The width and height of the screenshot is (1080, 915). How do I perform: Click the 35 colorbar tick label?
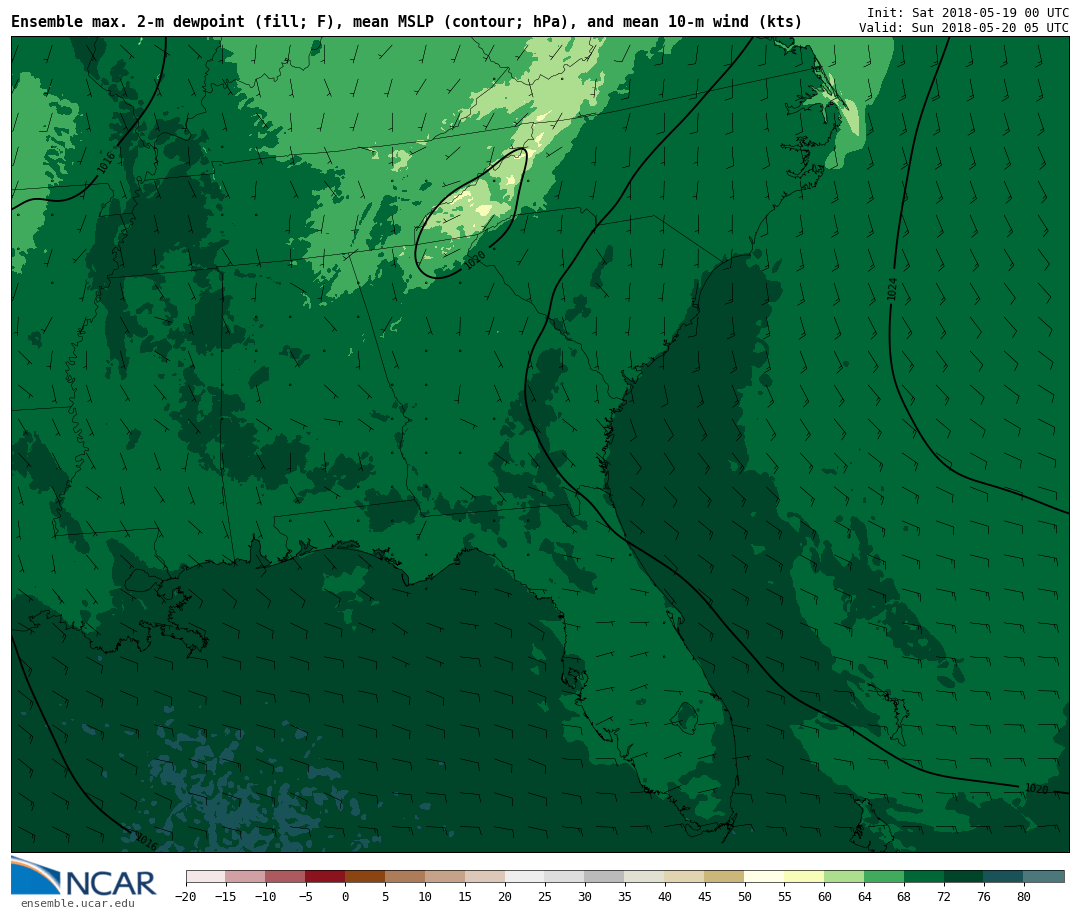(x=625, y=896)
